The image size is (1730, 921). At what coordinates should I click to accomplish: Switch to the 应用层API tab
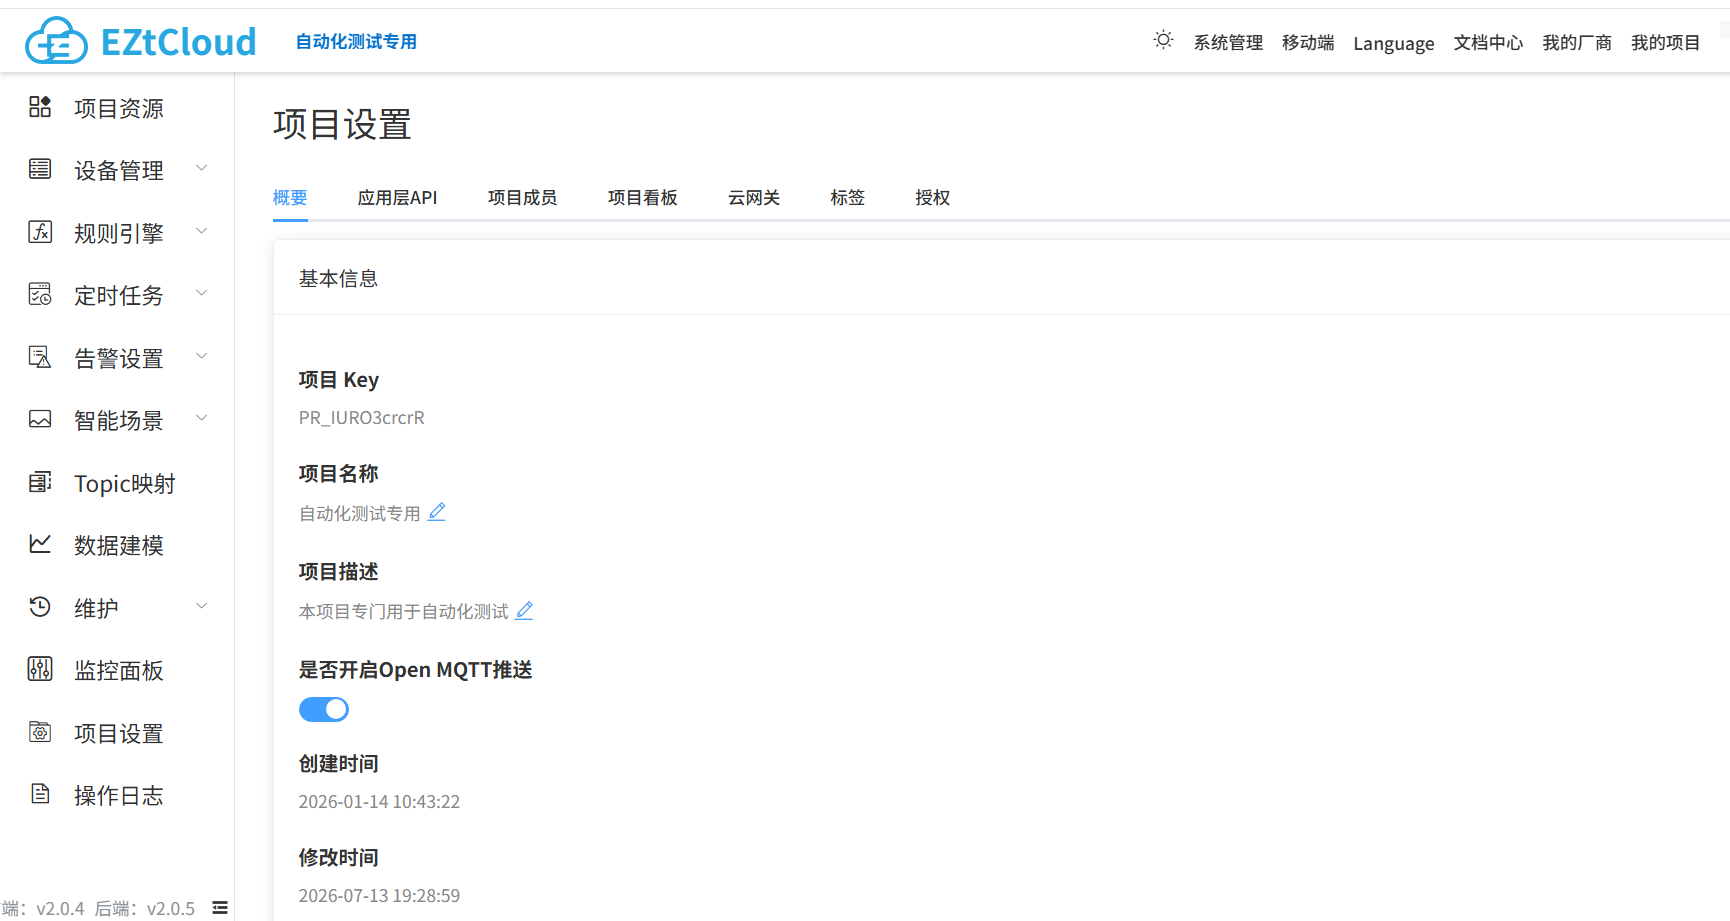point(397,198)
